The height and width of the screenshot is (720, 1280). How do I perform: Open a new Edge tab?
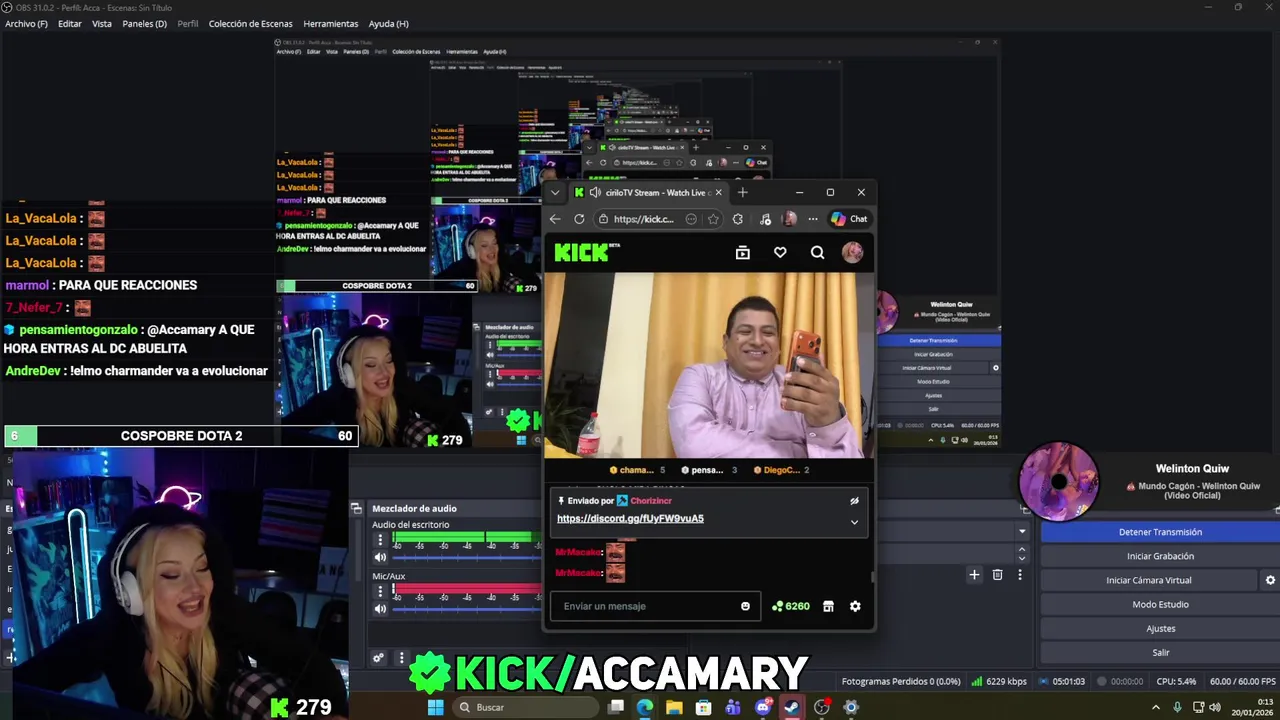[742, 193]
